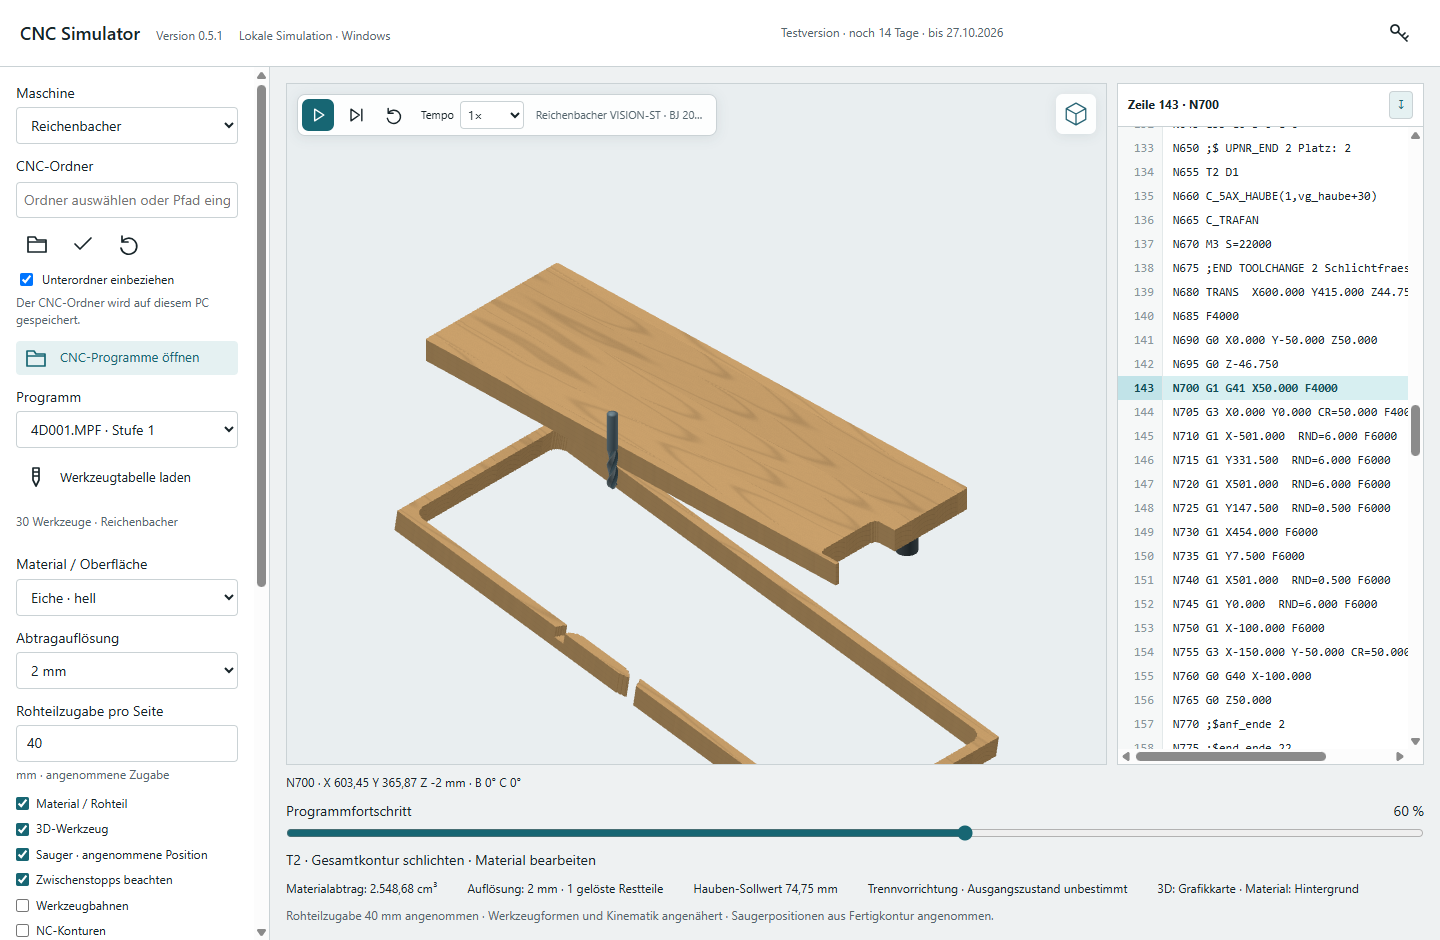1440x940 pixels.
Task: Click the tool icon beside Werkzeugtabelle laden
Action: (36, 477)
